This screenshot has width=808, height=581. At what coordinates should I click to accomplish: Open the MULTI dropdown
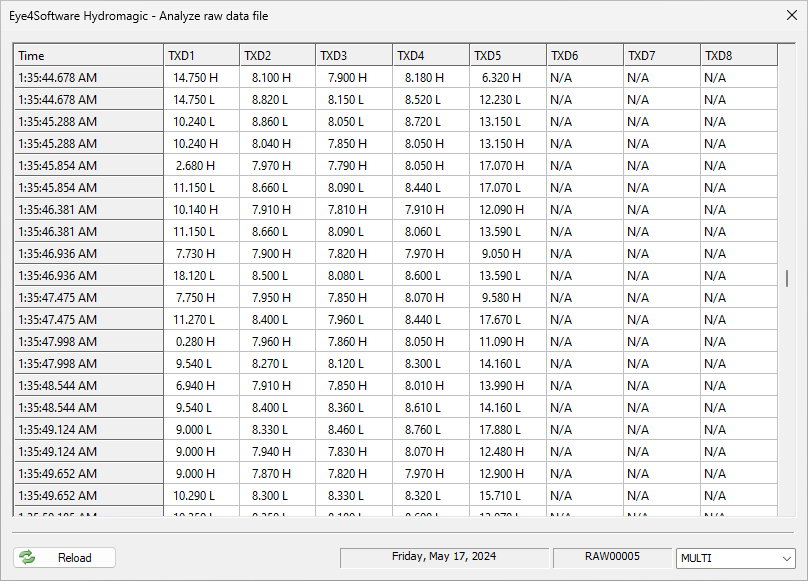tap(736, 558)
